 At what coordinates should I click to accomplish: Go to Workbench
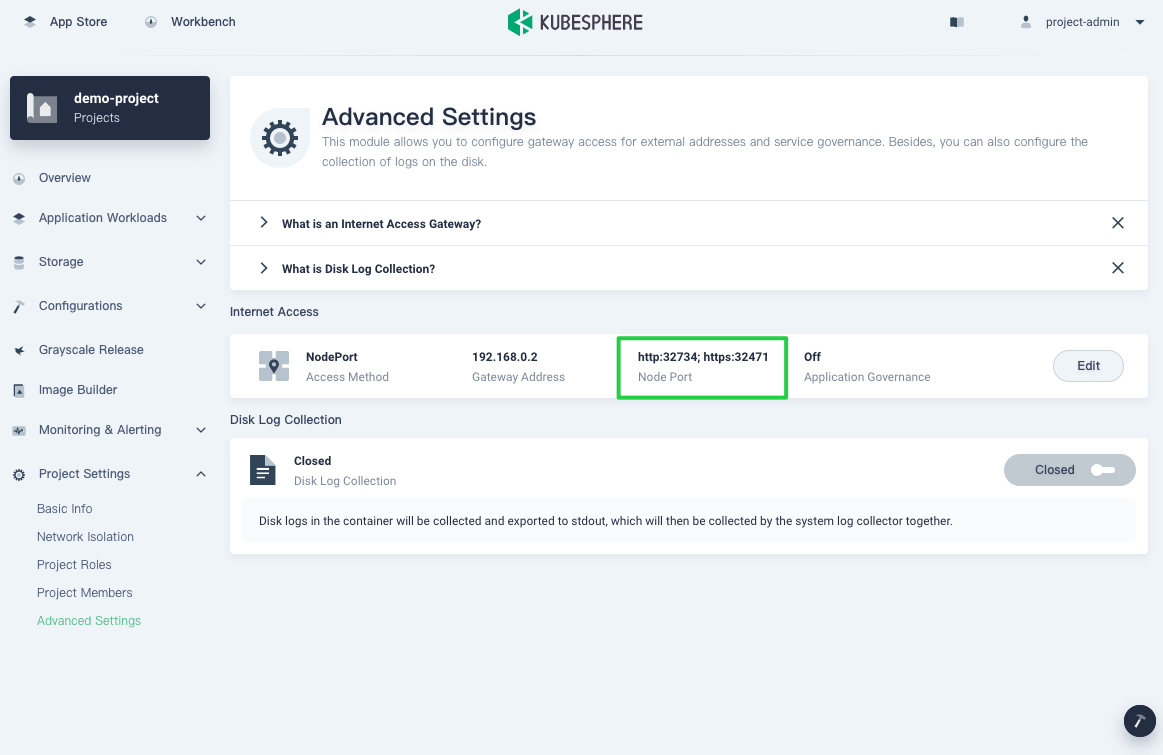point(203,22)
